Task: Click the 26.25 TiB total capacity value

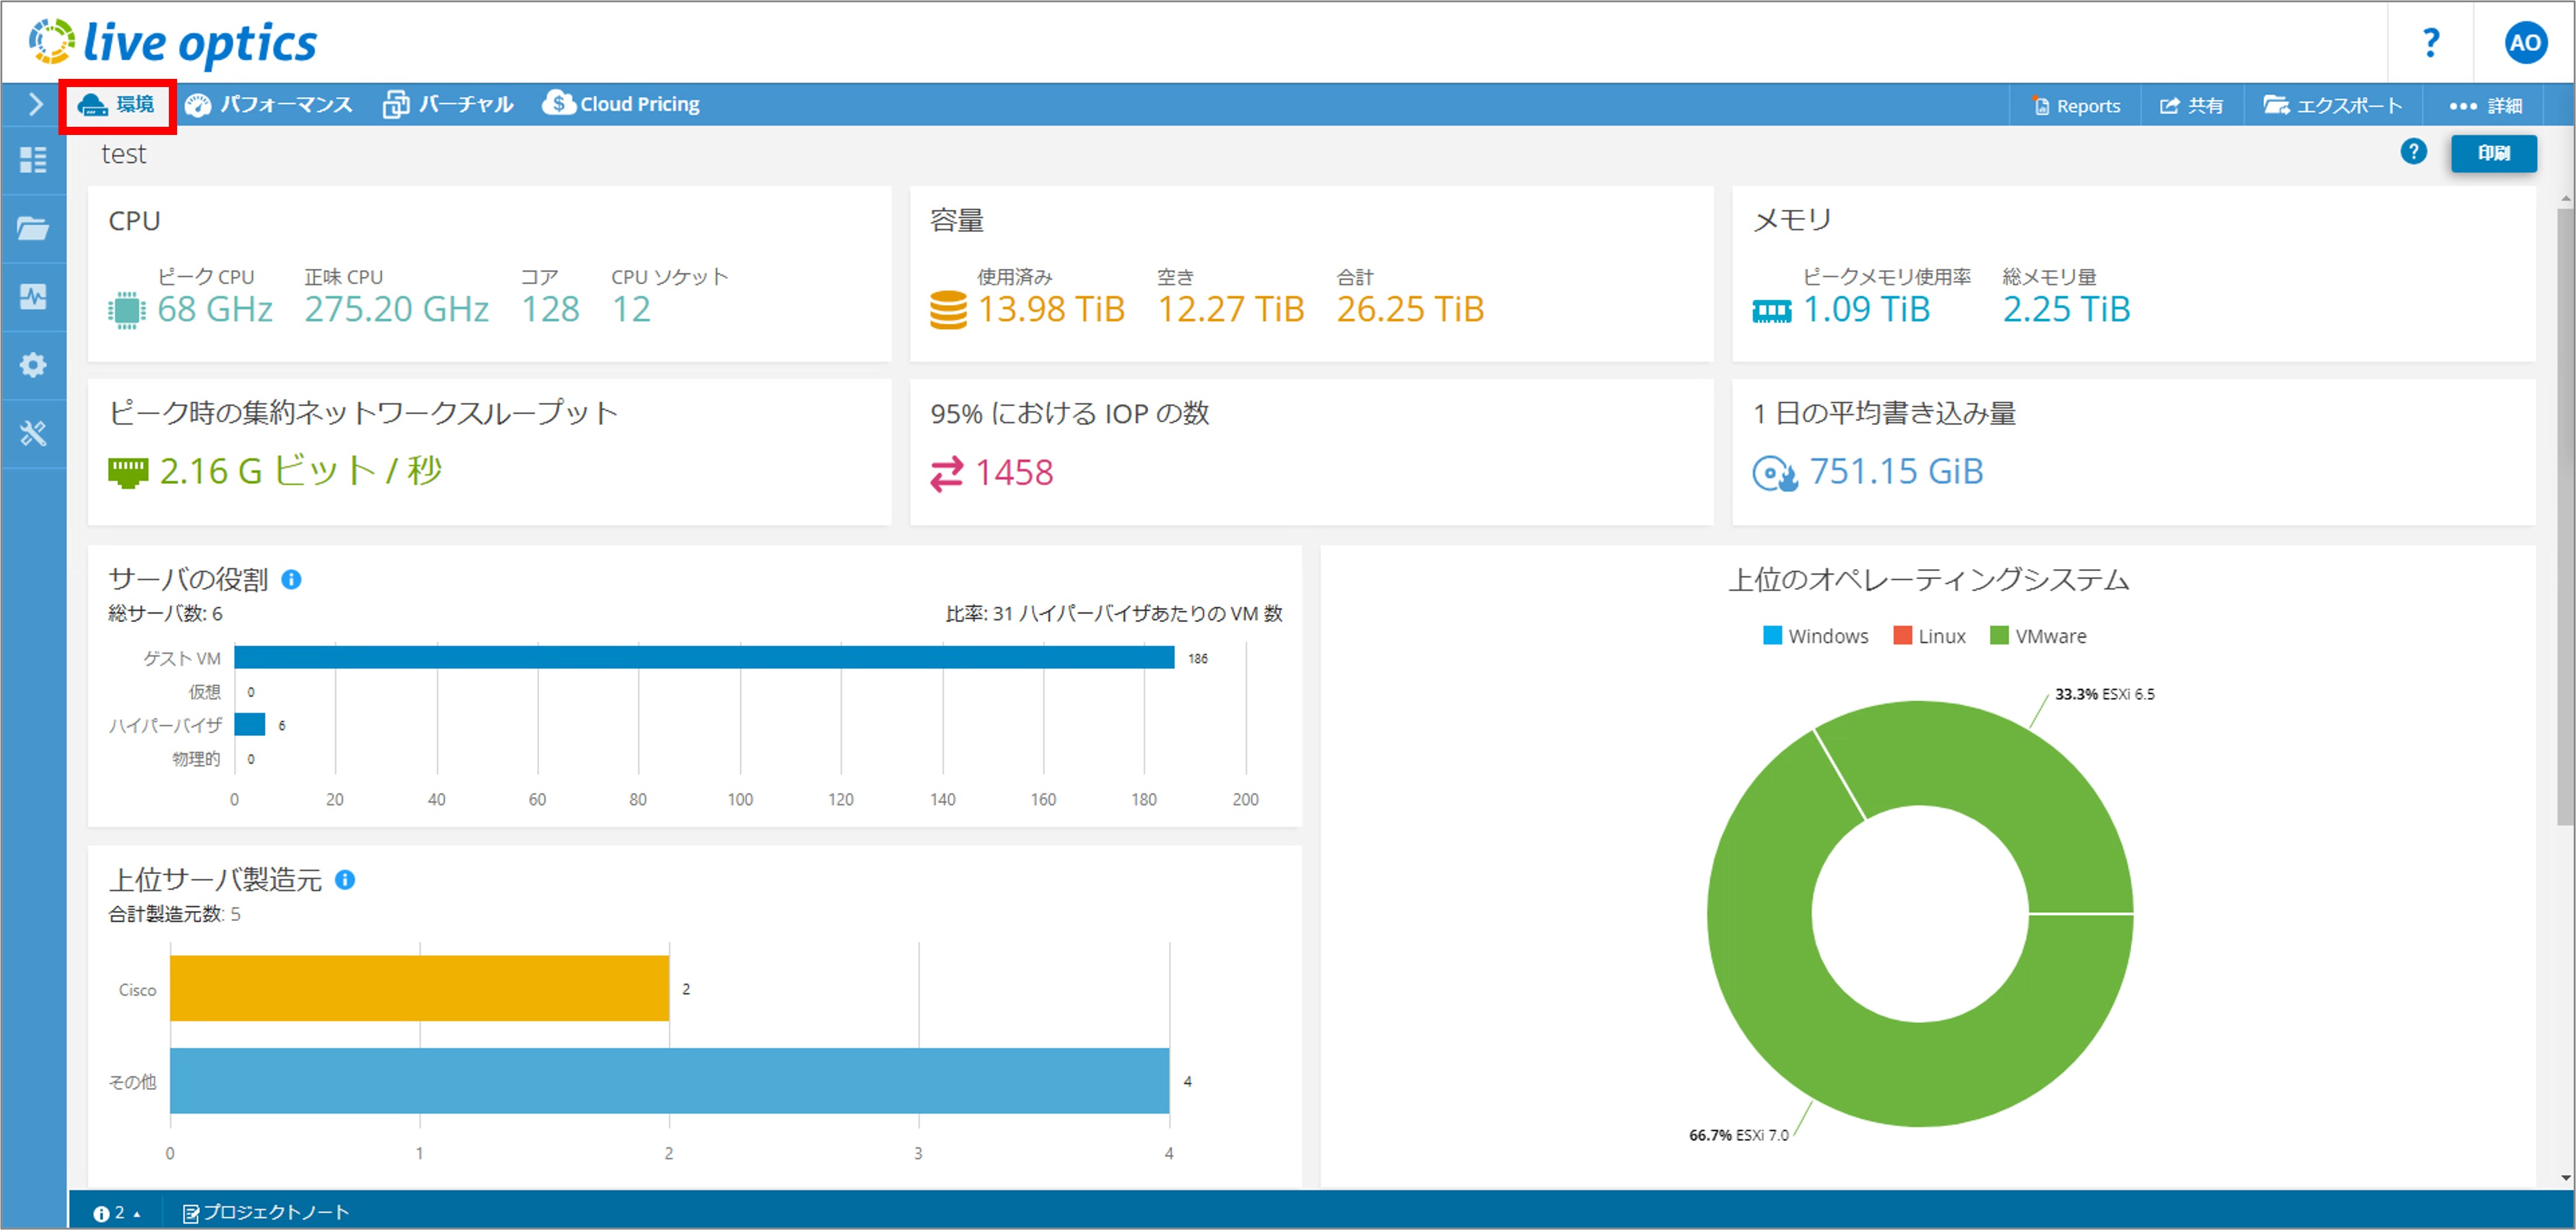Action: (x=1410, y=310)
